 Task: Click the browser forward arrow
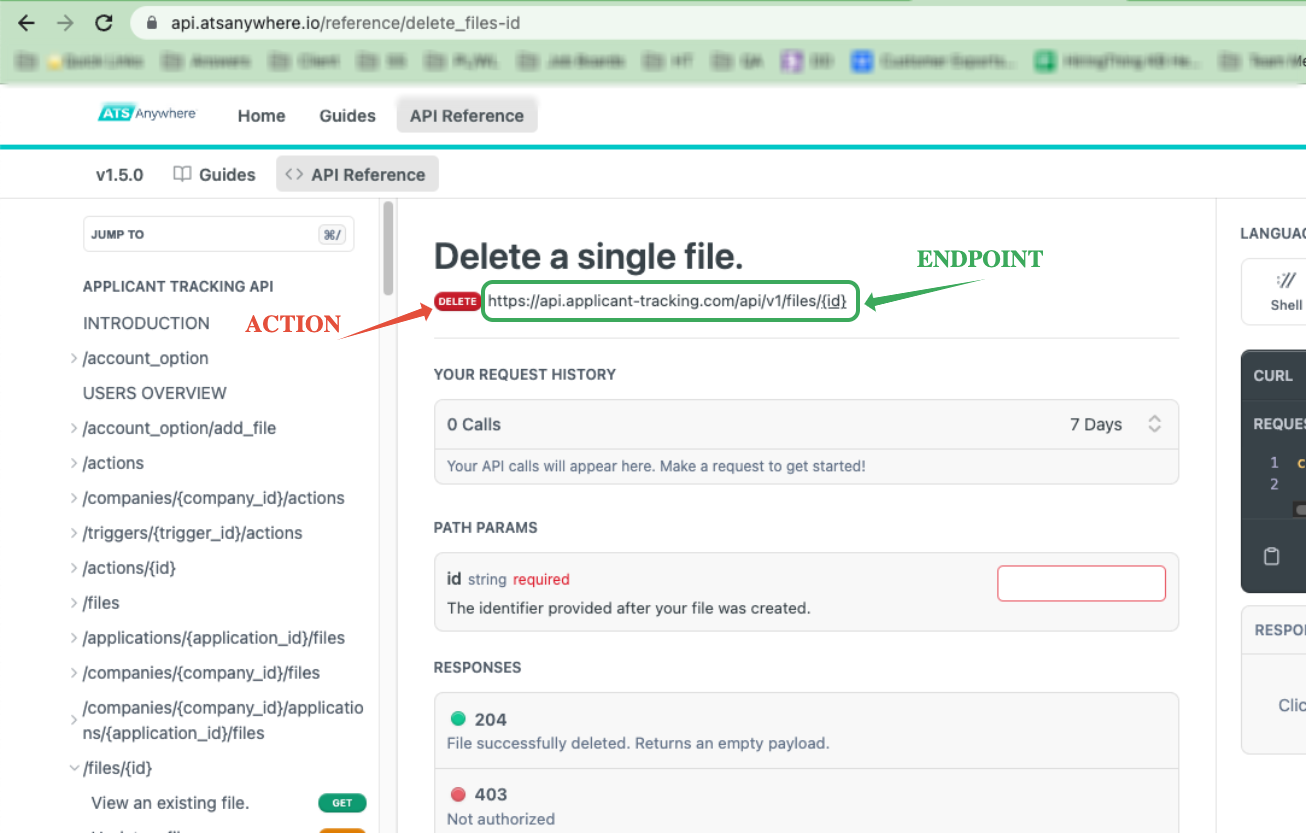pyautogui.click(x=65, y=23)
